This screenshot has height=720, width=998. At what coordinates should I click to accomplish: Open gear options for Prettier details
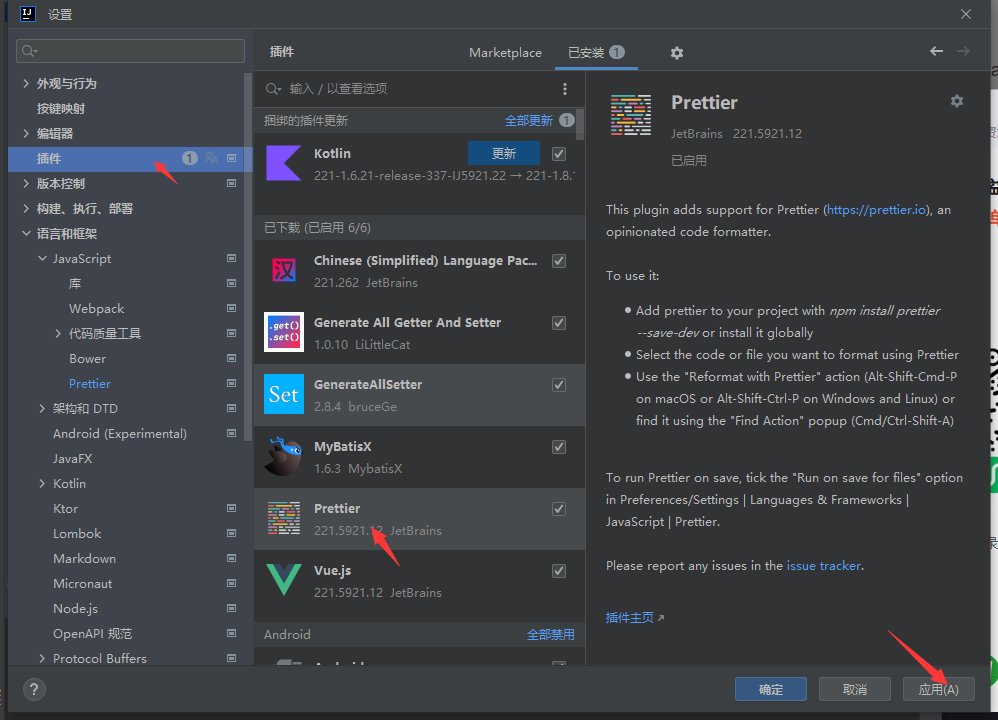point(957,101)
